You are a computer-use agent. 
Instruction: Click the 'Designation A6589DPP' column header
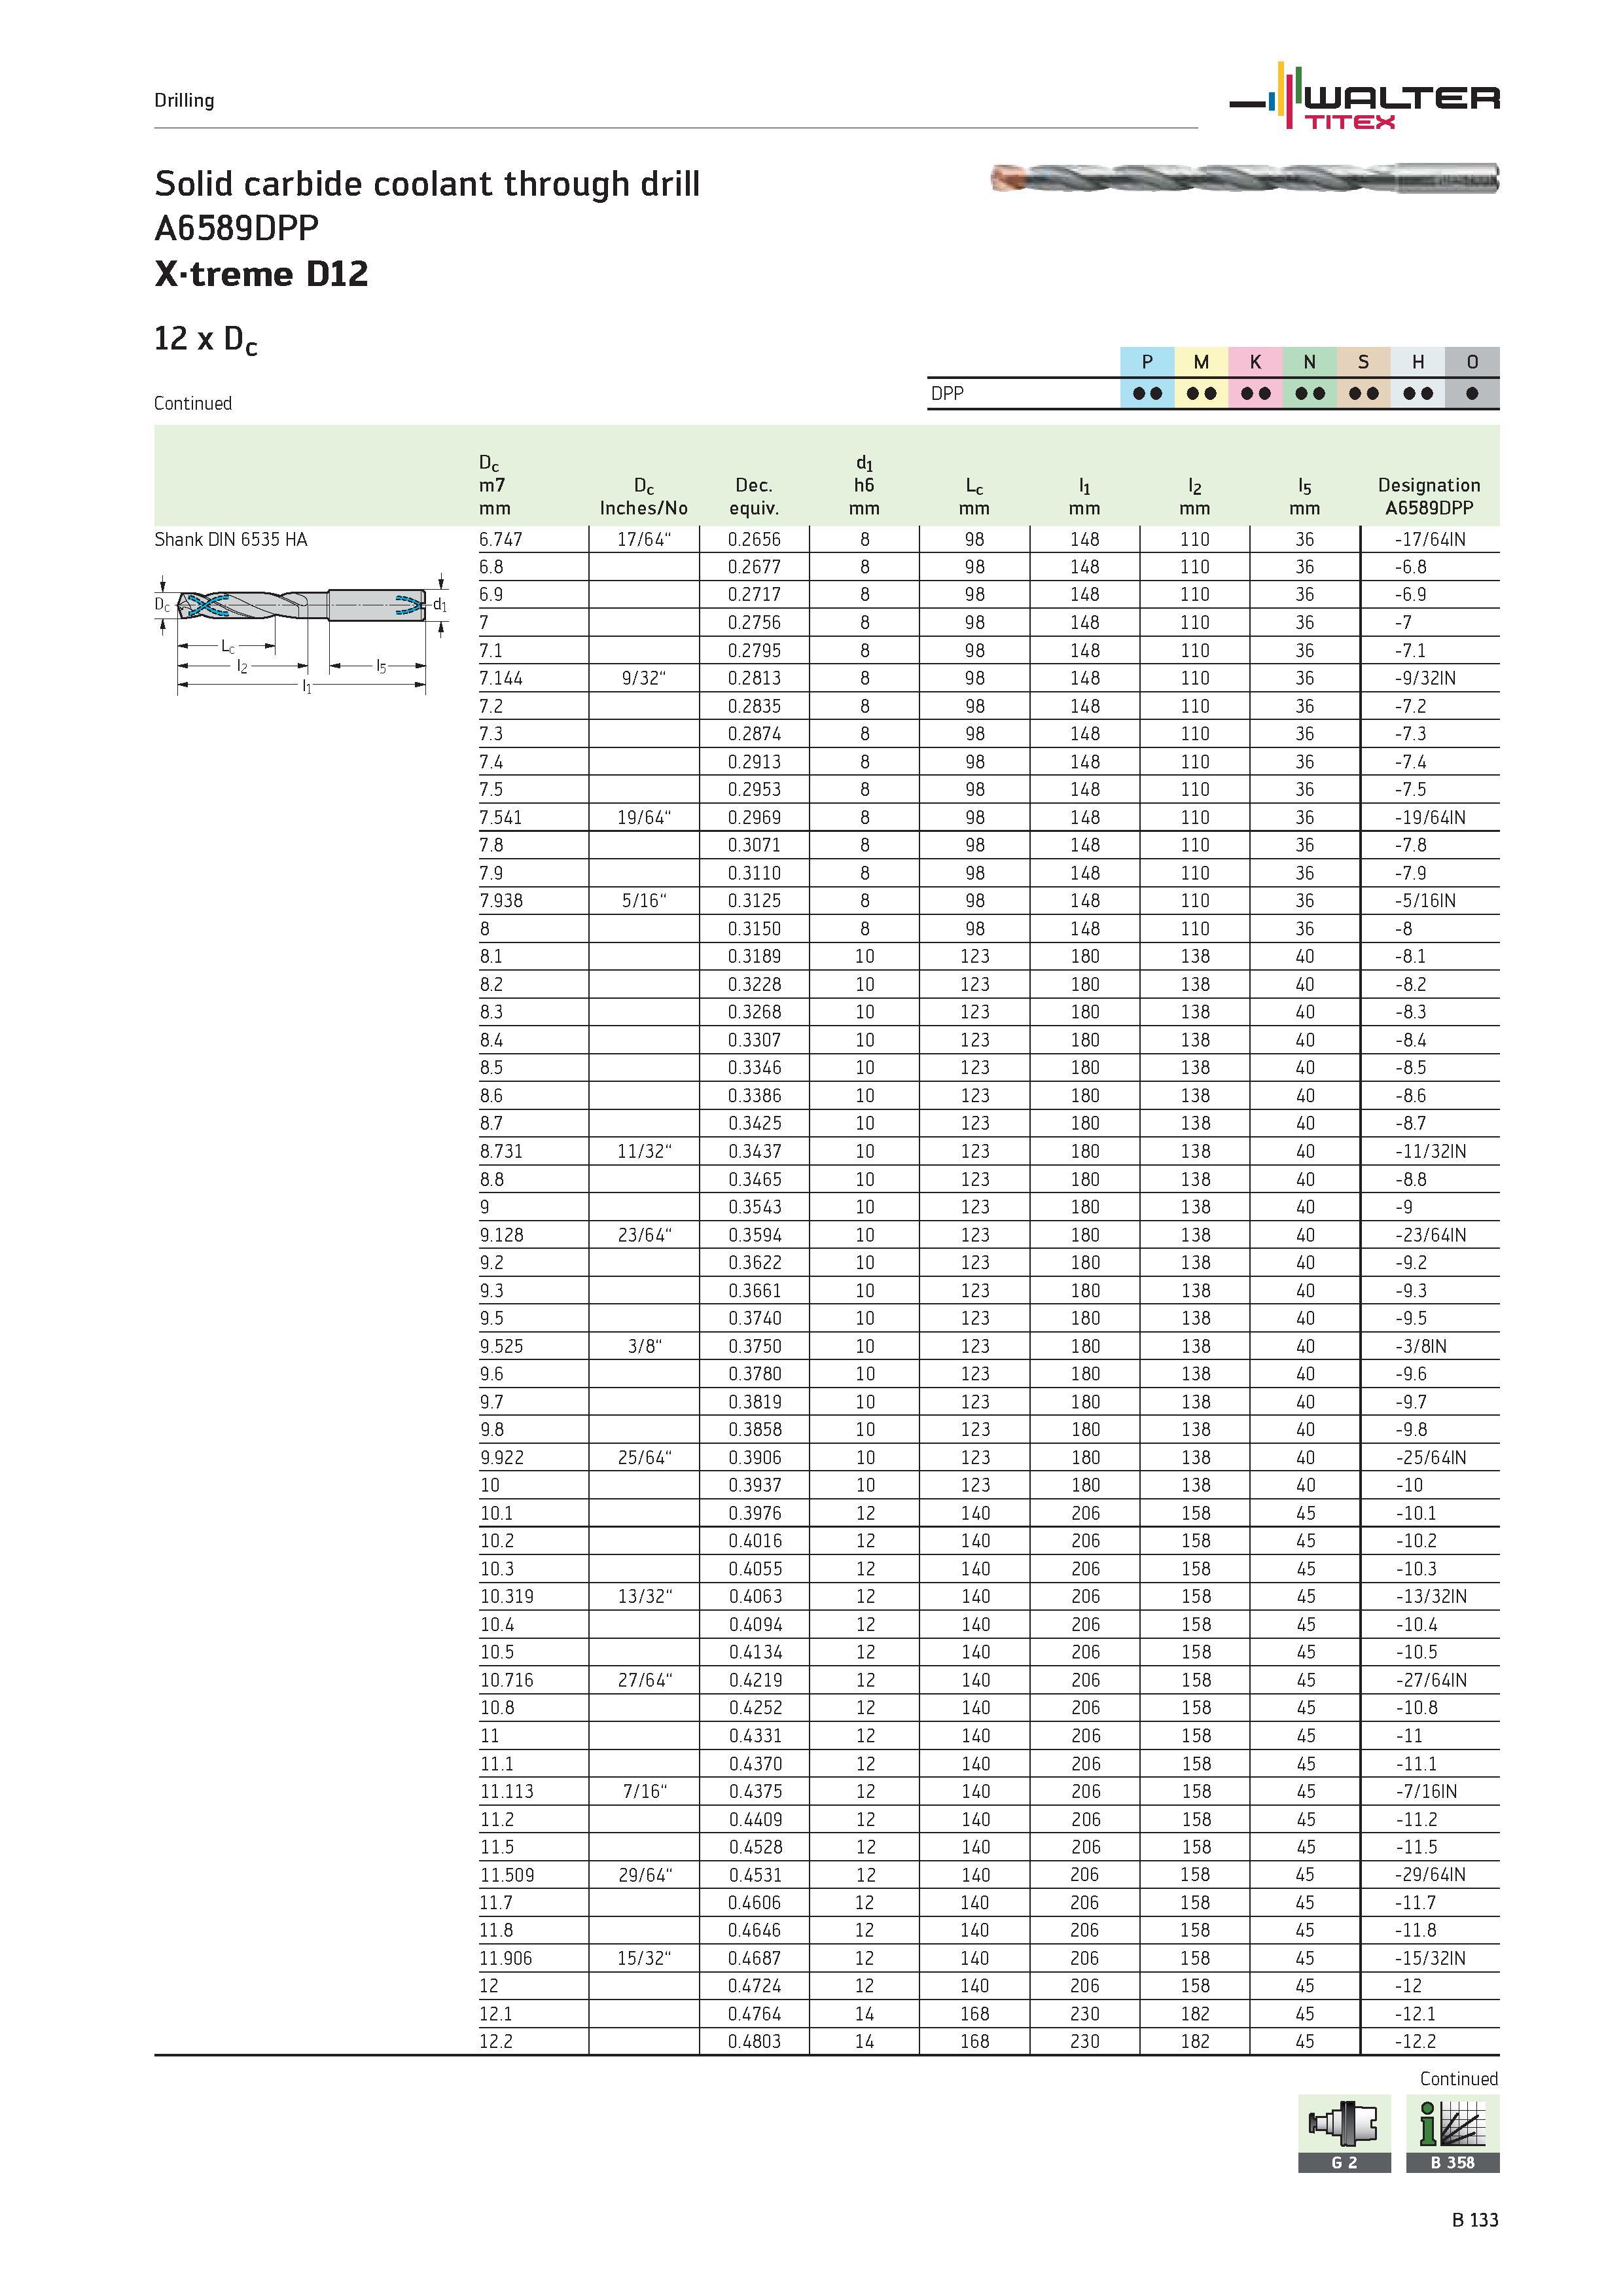(1429, 497)
